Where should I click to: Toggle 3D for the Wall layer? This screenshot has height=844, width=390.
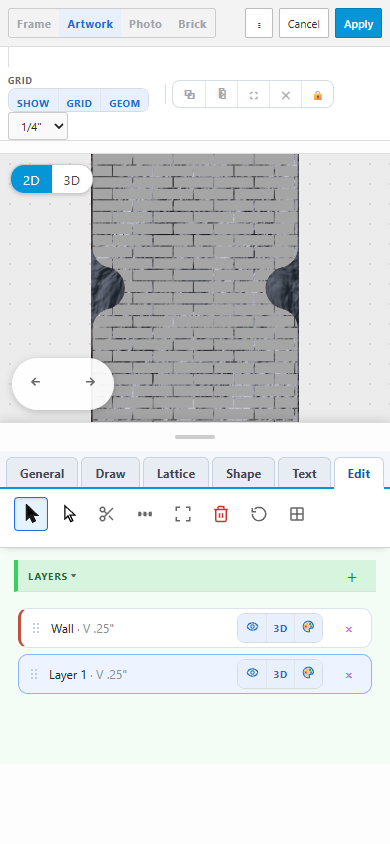point(280,628)
